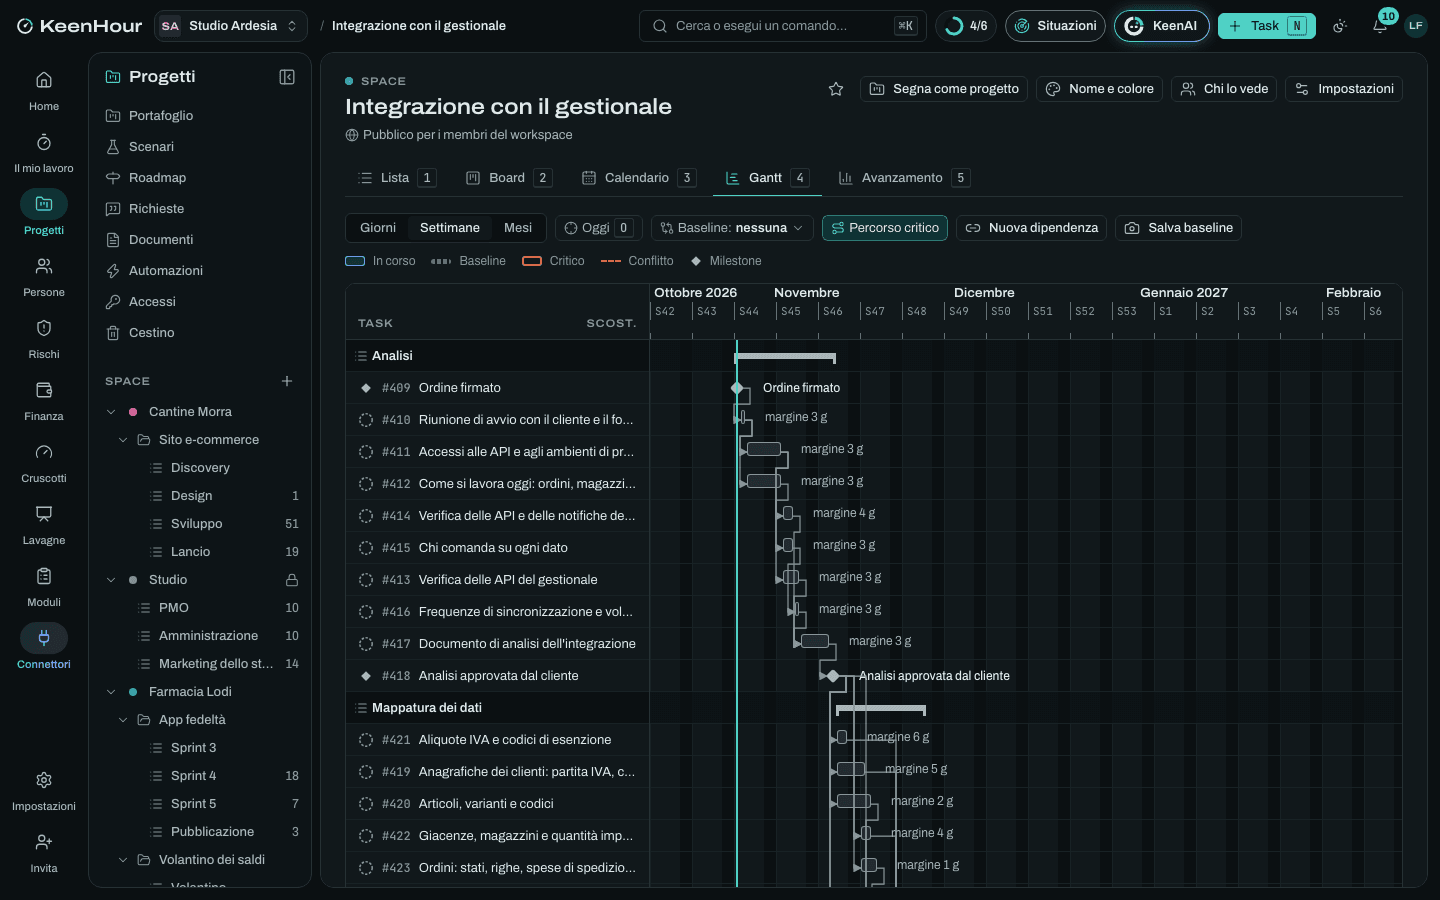Switch to the Lista tab

click(x=396, y=178)
